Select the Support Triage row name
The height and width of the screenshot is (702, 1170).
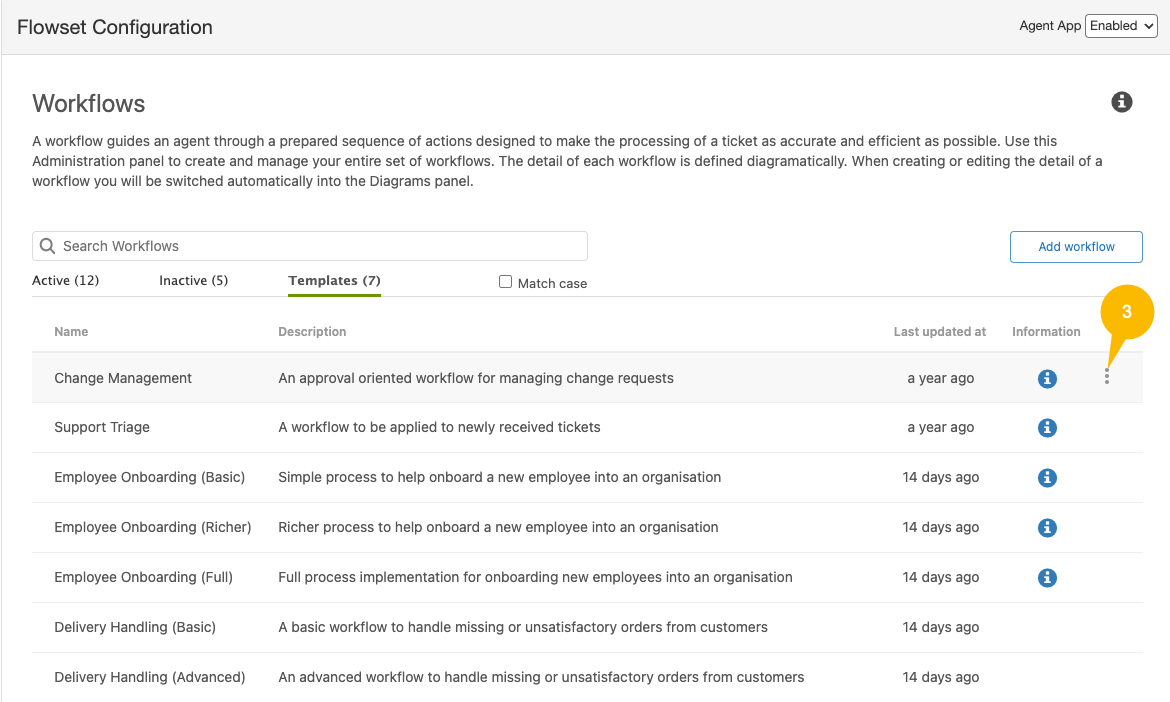point(102,427)
